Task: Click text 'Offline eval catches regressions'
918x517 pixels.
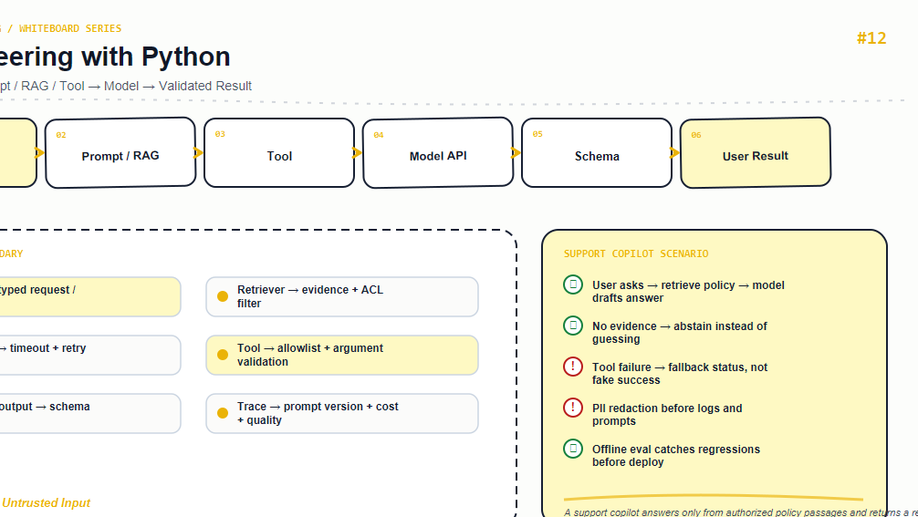Action: [x=676, y=449]
